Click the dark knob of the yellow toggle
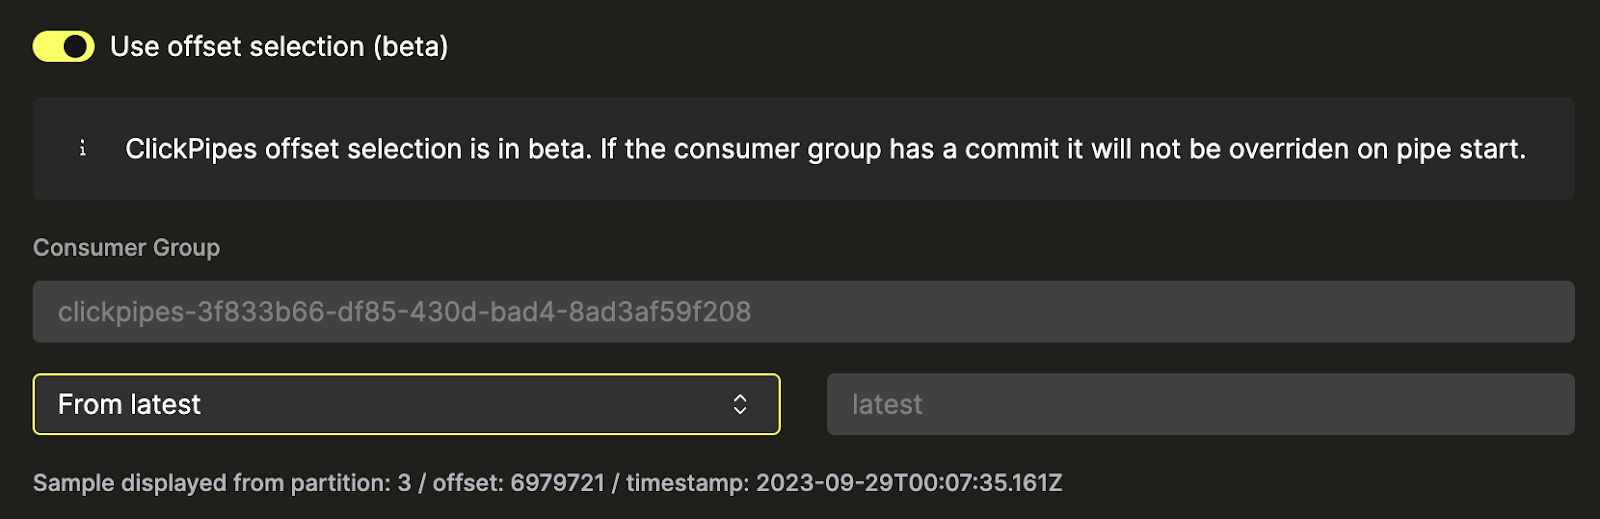This screenshot has height=519, width=1600. click(76, 46)
